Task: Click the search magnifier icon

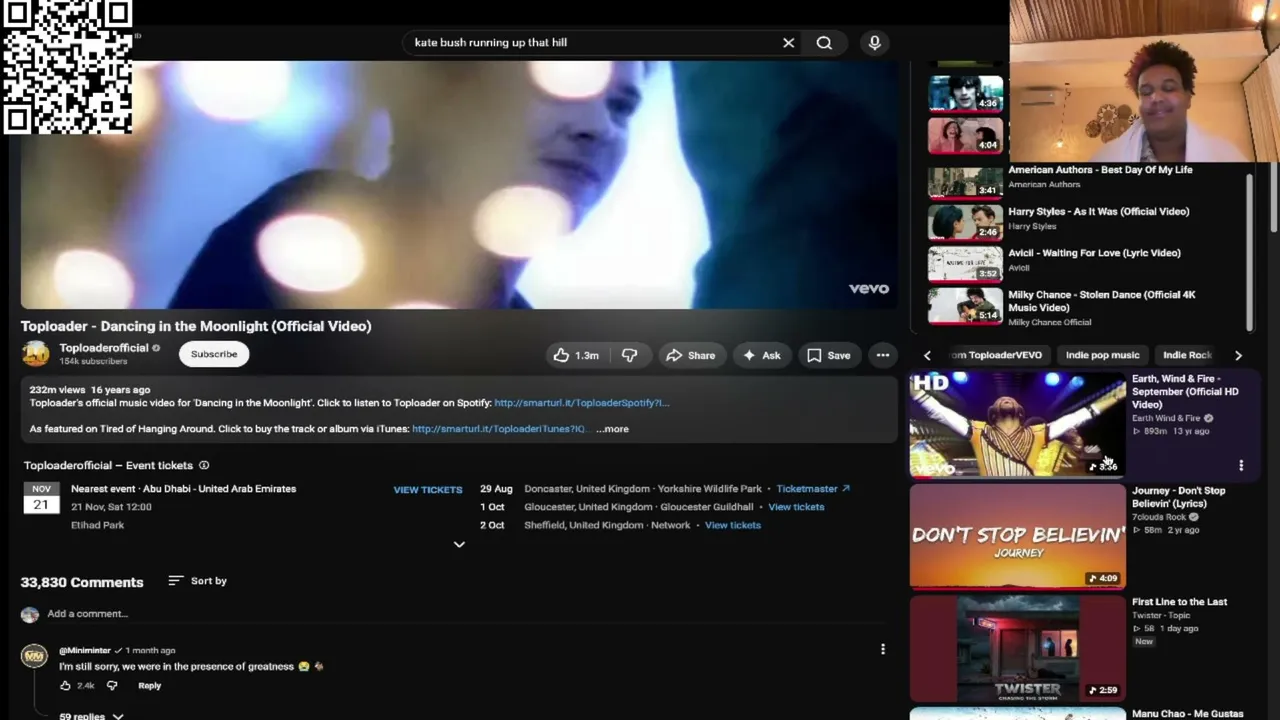Action: point(824,43)
